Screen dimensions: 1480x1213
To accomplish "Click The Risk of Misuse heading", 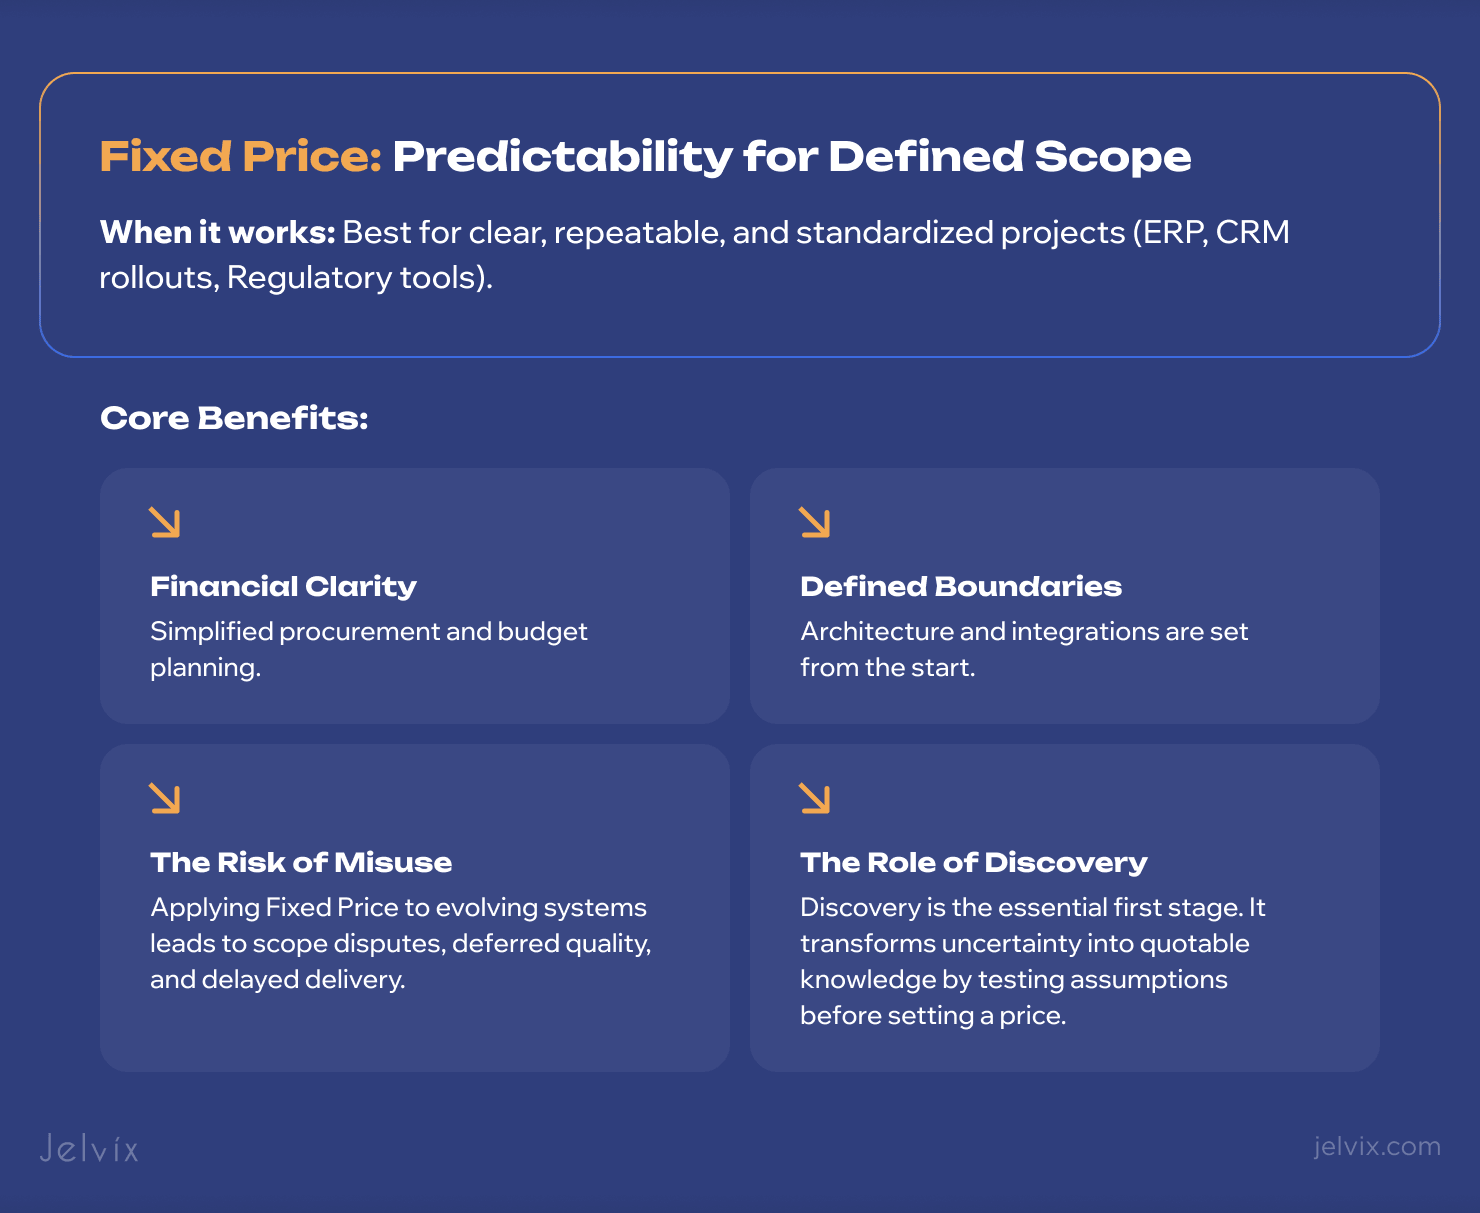I will (x=301, y=862).
